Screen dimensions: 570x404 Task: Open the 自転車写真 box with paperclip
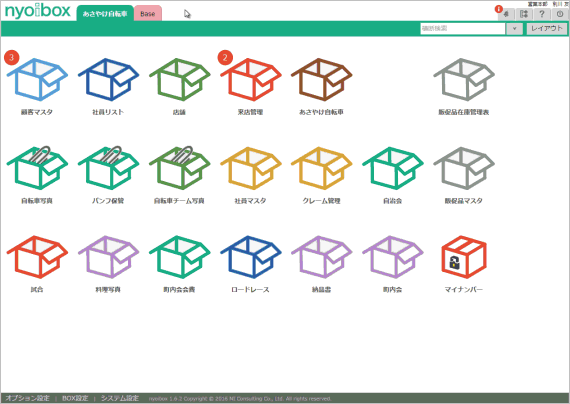tap(37, 168)
